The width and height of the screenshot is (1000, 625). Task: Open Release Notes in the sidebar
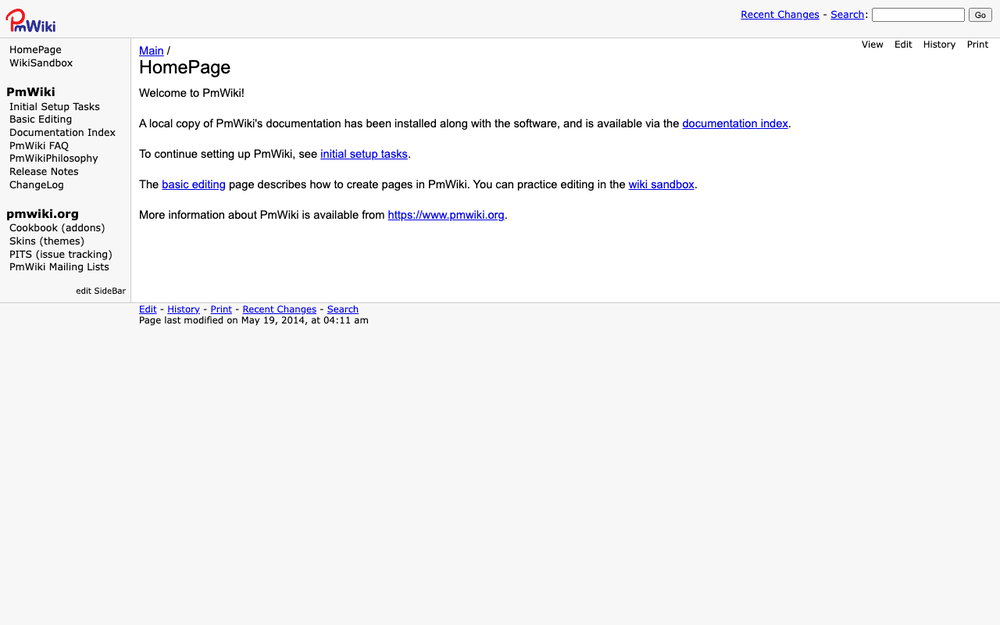[x=43, y=172]
